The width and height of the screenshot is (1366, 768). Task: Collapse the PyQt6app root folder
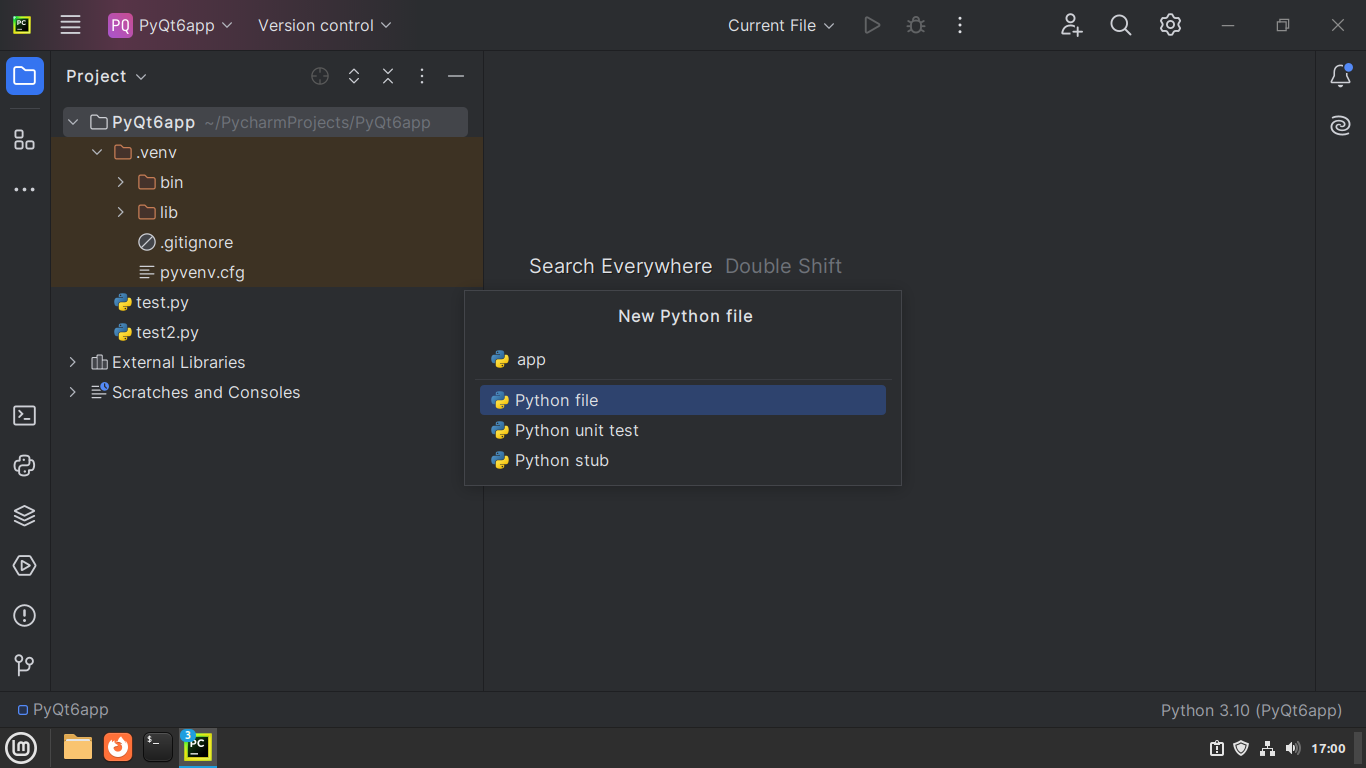[x=73, y=122]
